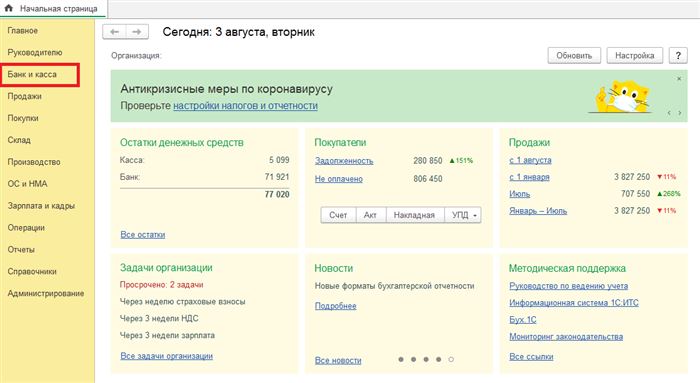This screenshot has height=383, width=700.
Task: Click the Настройка button
Action: (x=634, y=55)
